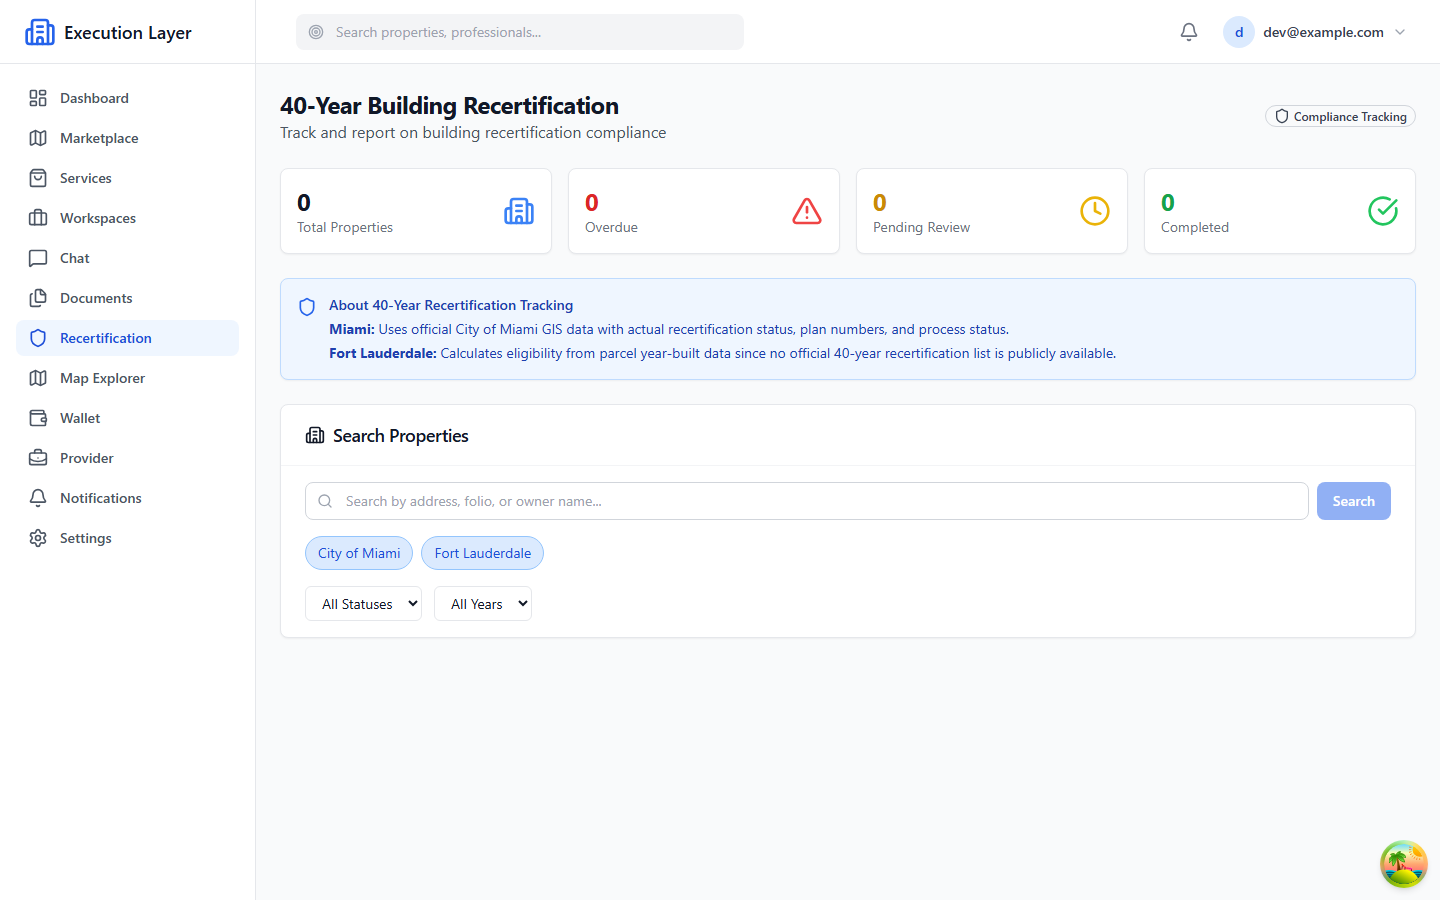Open Map Explorer from the sidebar
The width and height of the screenshot is (1440, 900).
pyautogui.click(x=128, y=378)
